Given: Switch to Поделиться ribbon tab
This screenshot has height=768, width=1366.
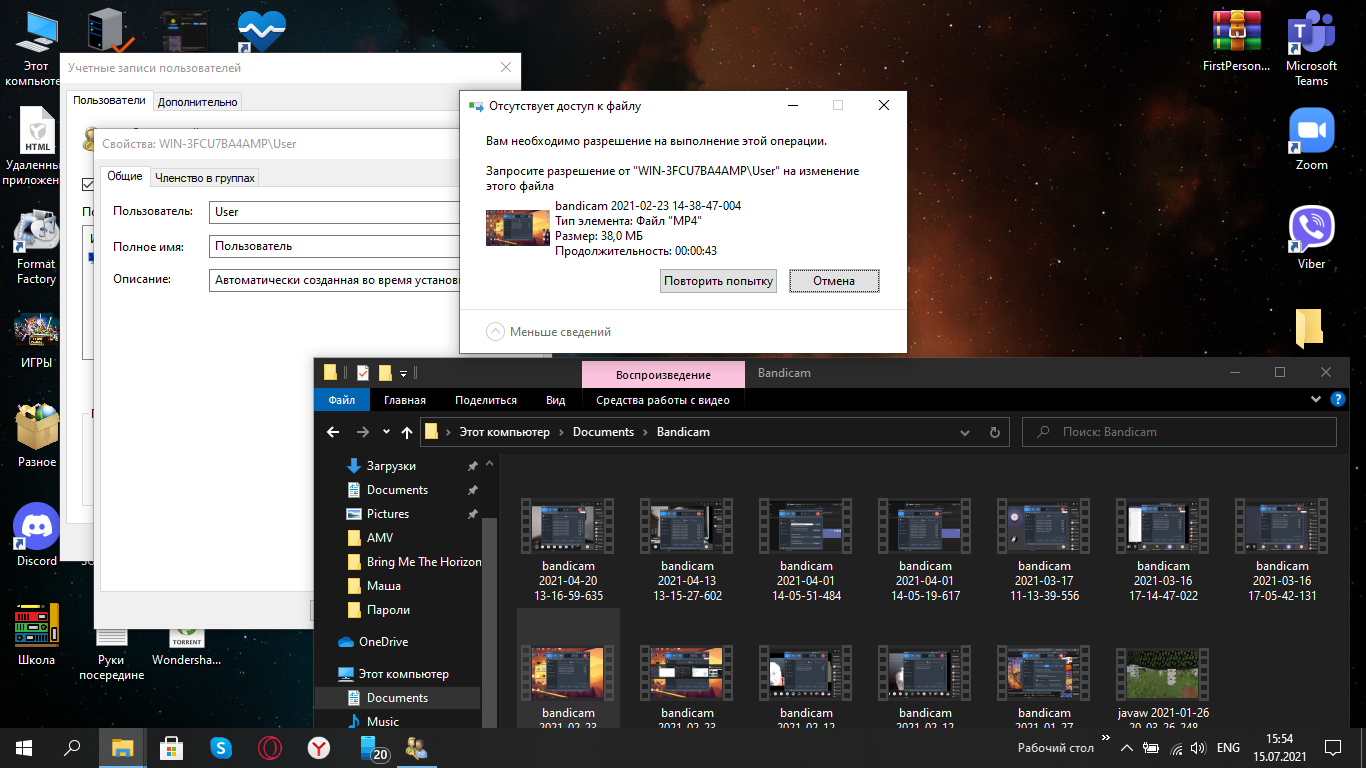Looking at the screenshot, I should [486, 400].
